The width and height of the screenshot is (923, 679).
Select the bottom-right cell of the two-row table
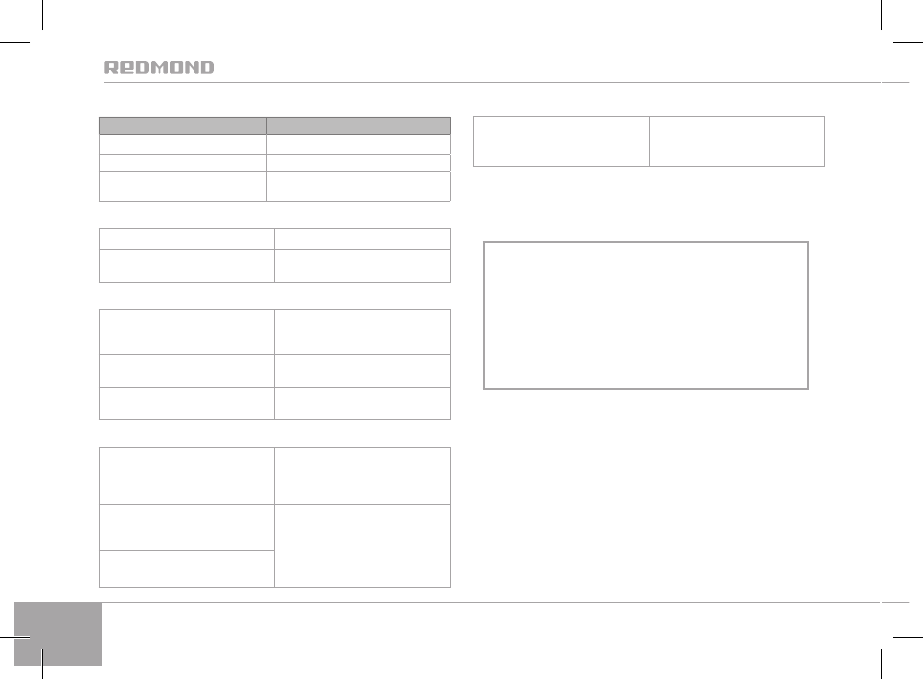[x=362, y=265]
